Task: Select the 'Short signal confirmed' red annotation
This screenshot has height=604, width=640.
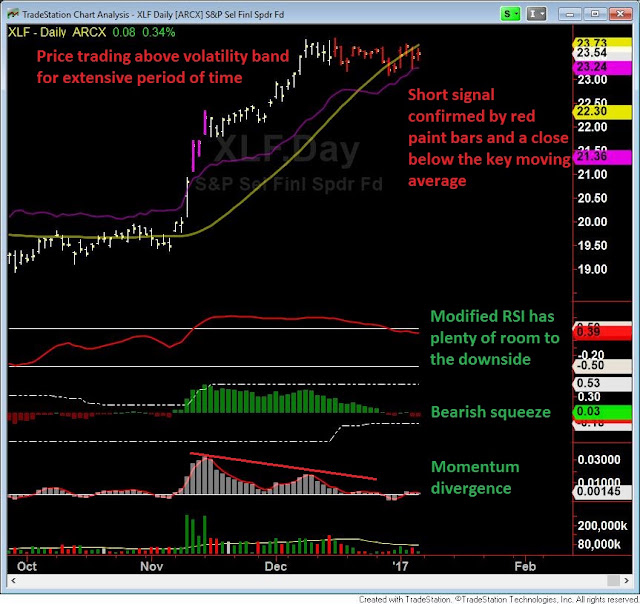Action: tap(489, 138)
